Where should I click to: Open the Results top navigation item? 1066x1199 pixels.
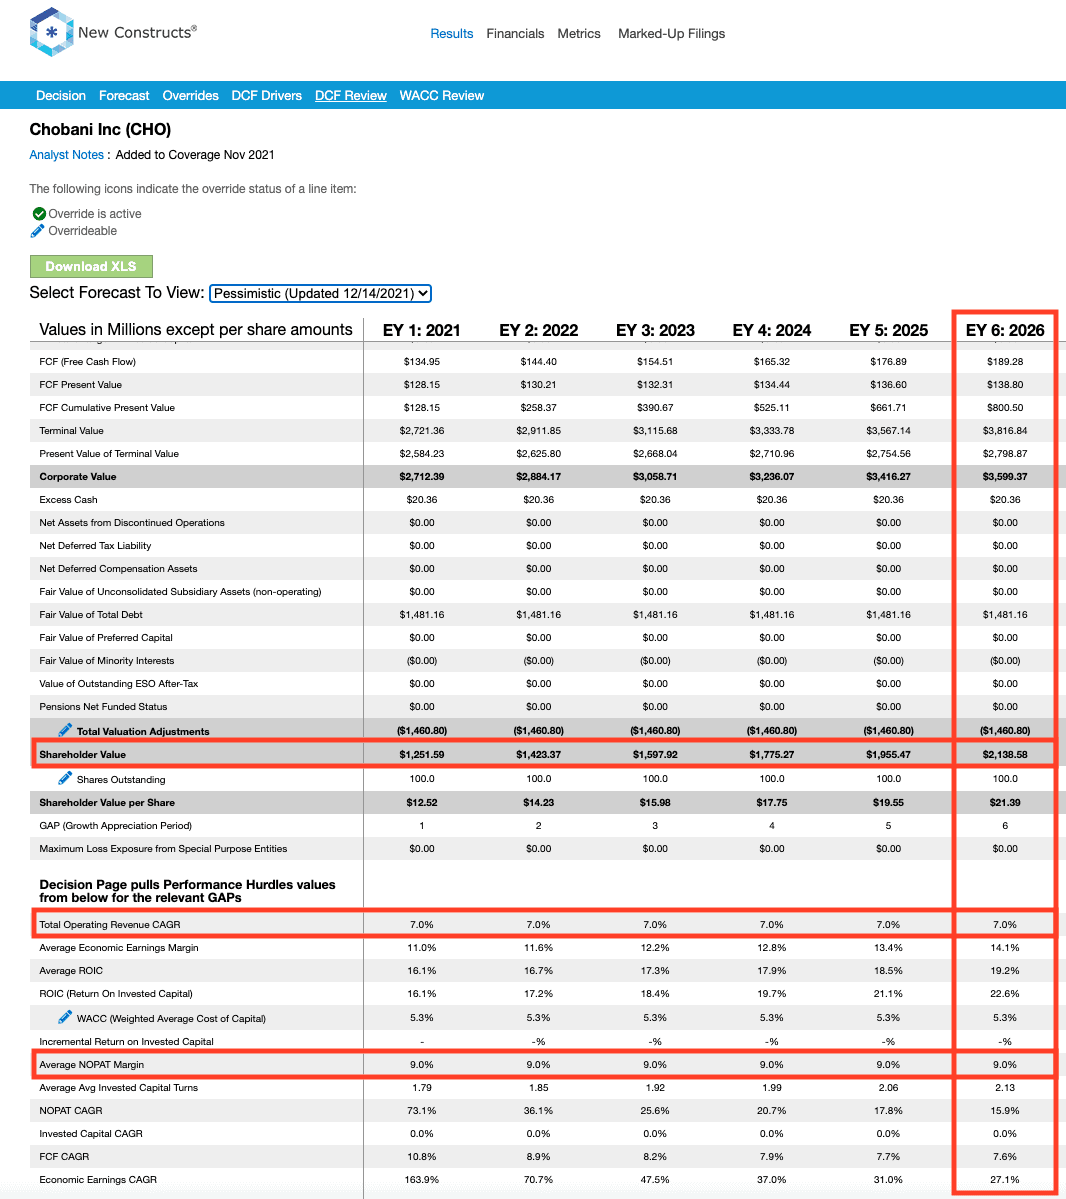[x=451, y=34]
